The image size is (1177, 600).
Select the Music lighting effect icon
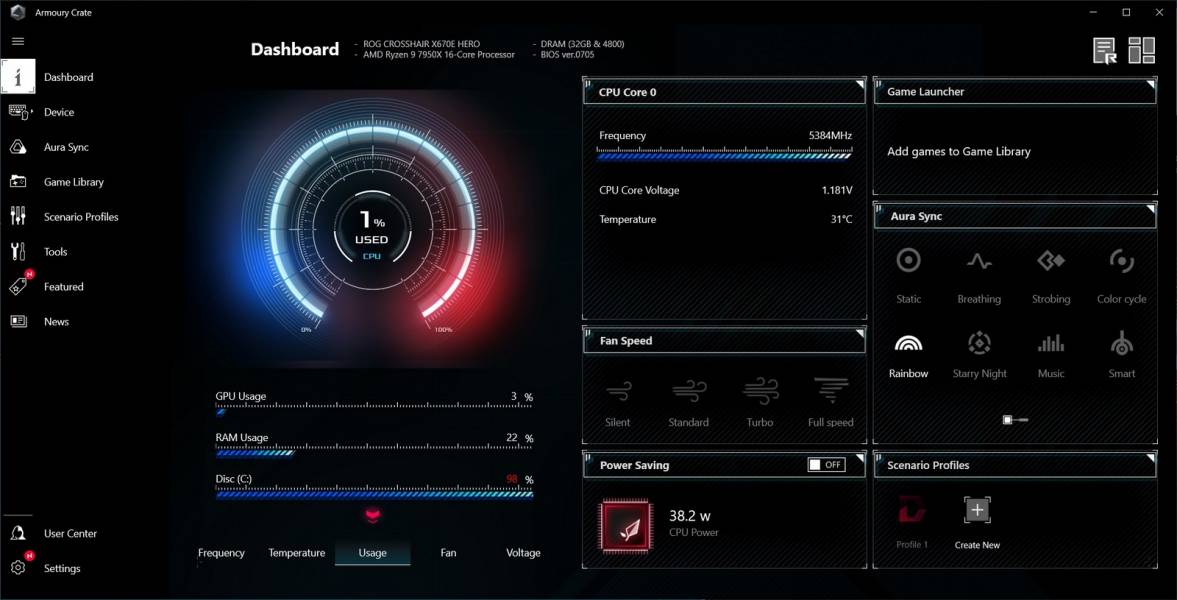pyautogui.click(x=1051, y=343)
